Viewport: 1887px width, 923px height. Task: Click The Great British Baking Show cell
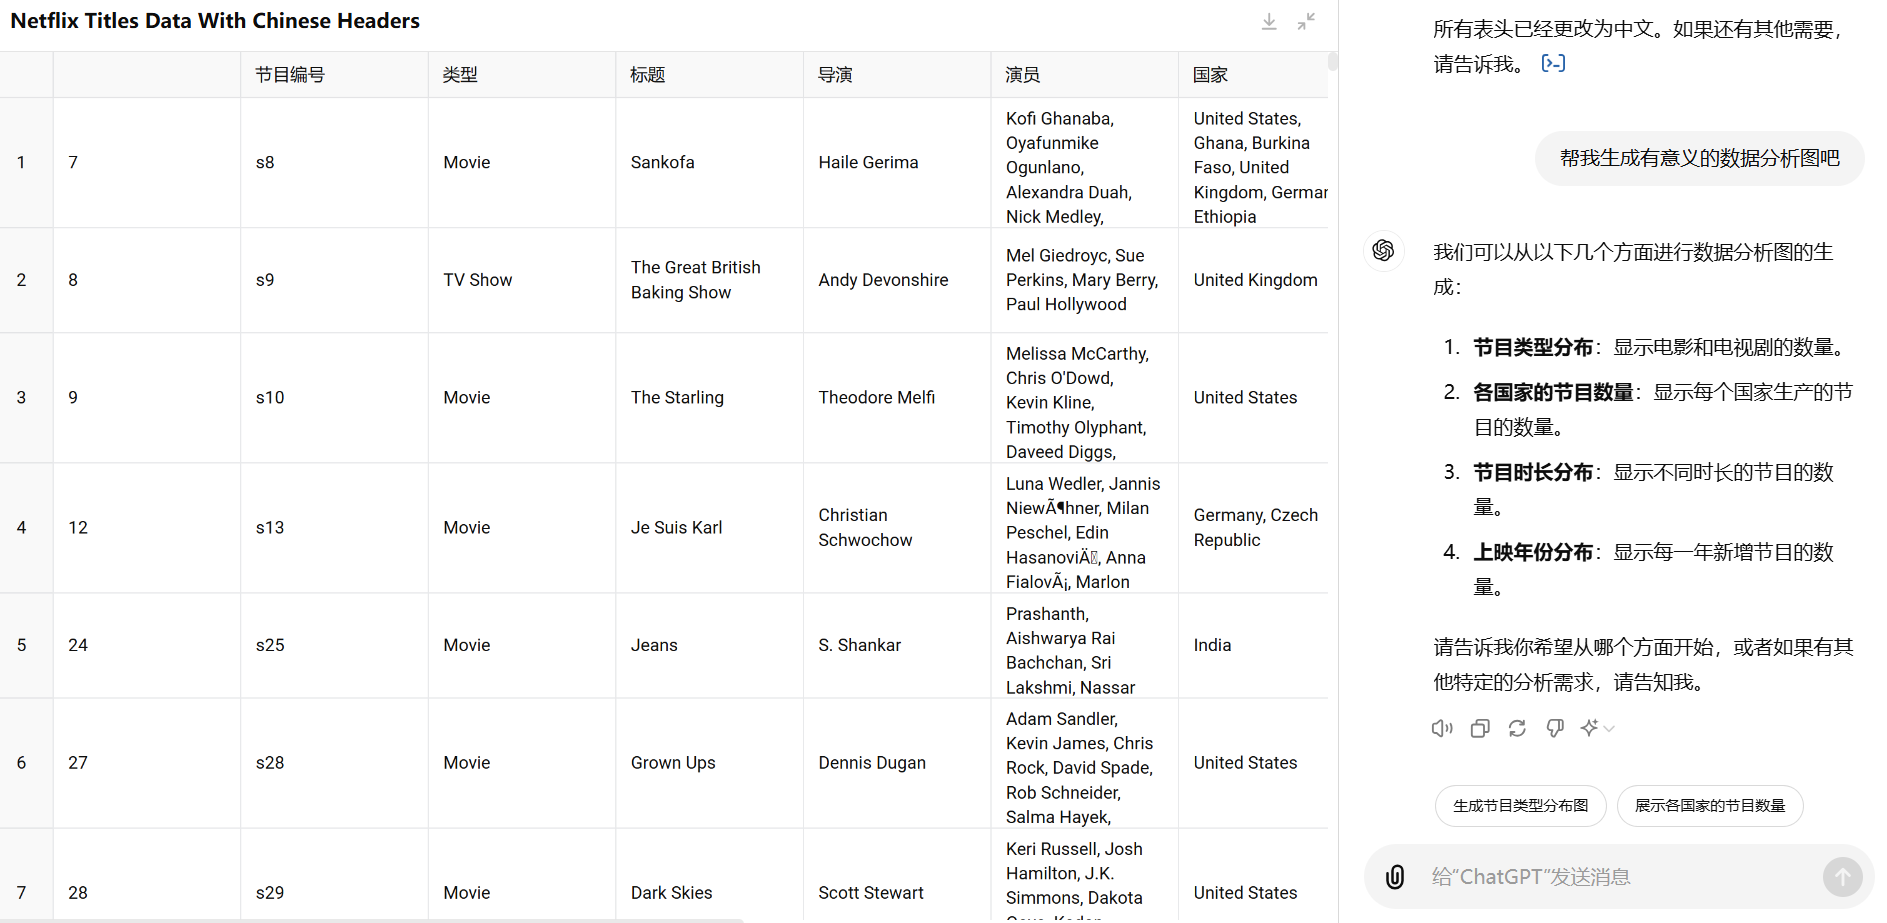click(x=709, y=280)
